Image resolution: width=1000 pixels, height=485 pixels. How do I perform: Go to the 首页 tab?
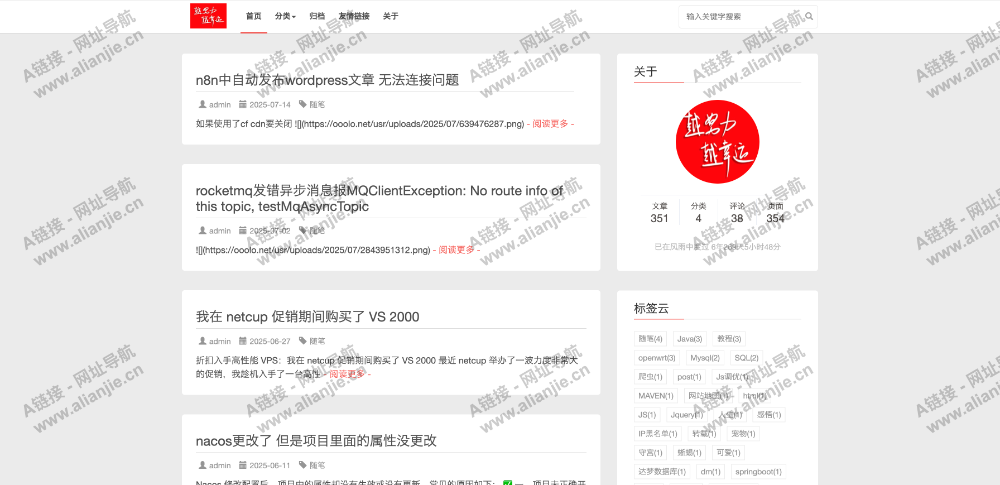(254, 17)
